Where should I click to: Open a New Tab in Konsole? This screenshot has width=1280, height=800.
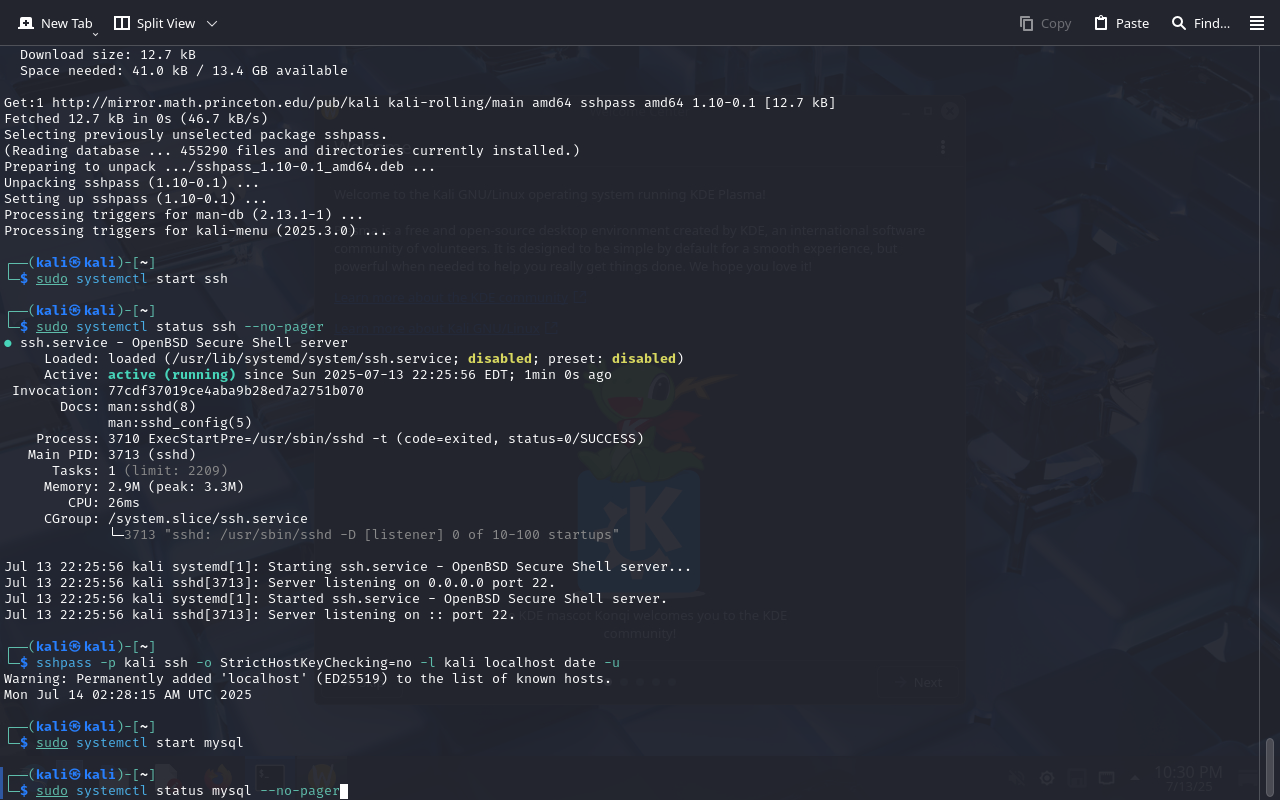point(55,23)
